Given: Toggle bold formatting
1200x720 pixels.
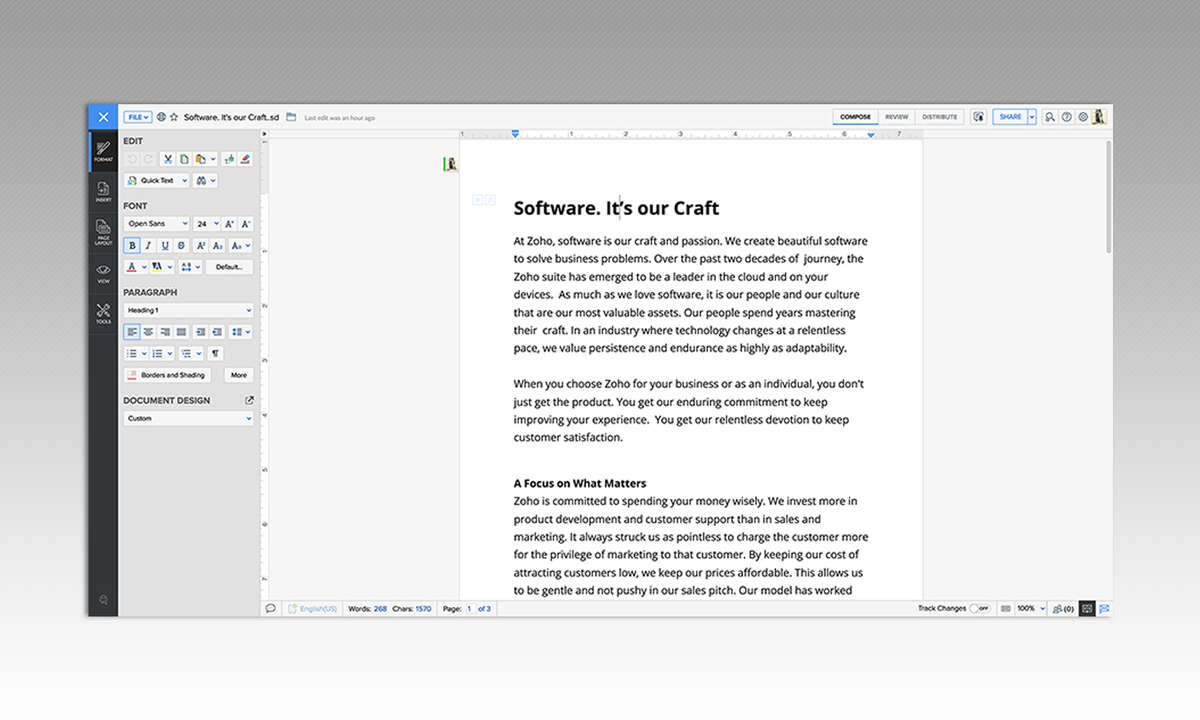Looking at the screenshot, I should tap(132, 245).
